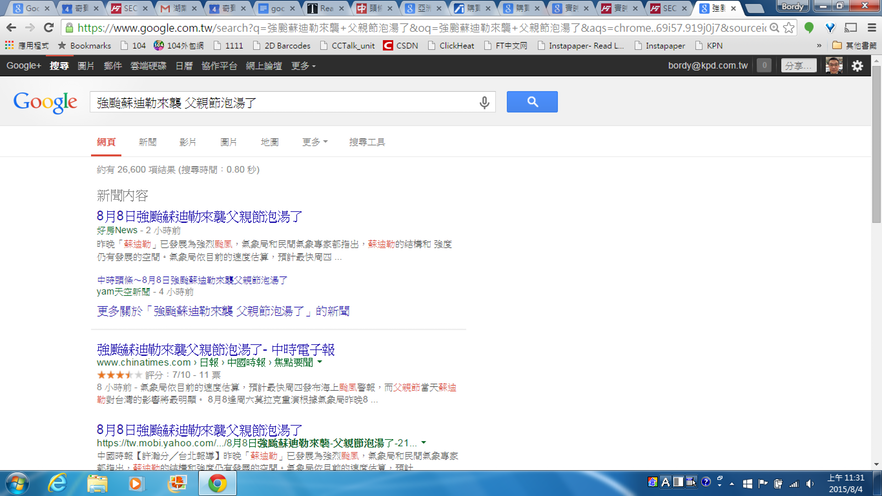Click the Chrome taskbar icon

click(x=217, y=484)
